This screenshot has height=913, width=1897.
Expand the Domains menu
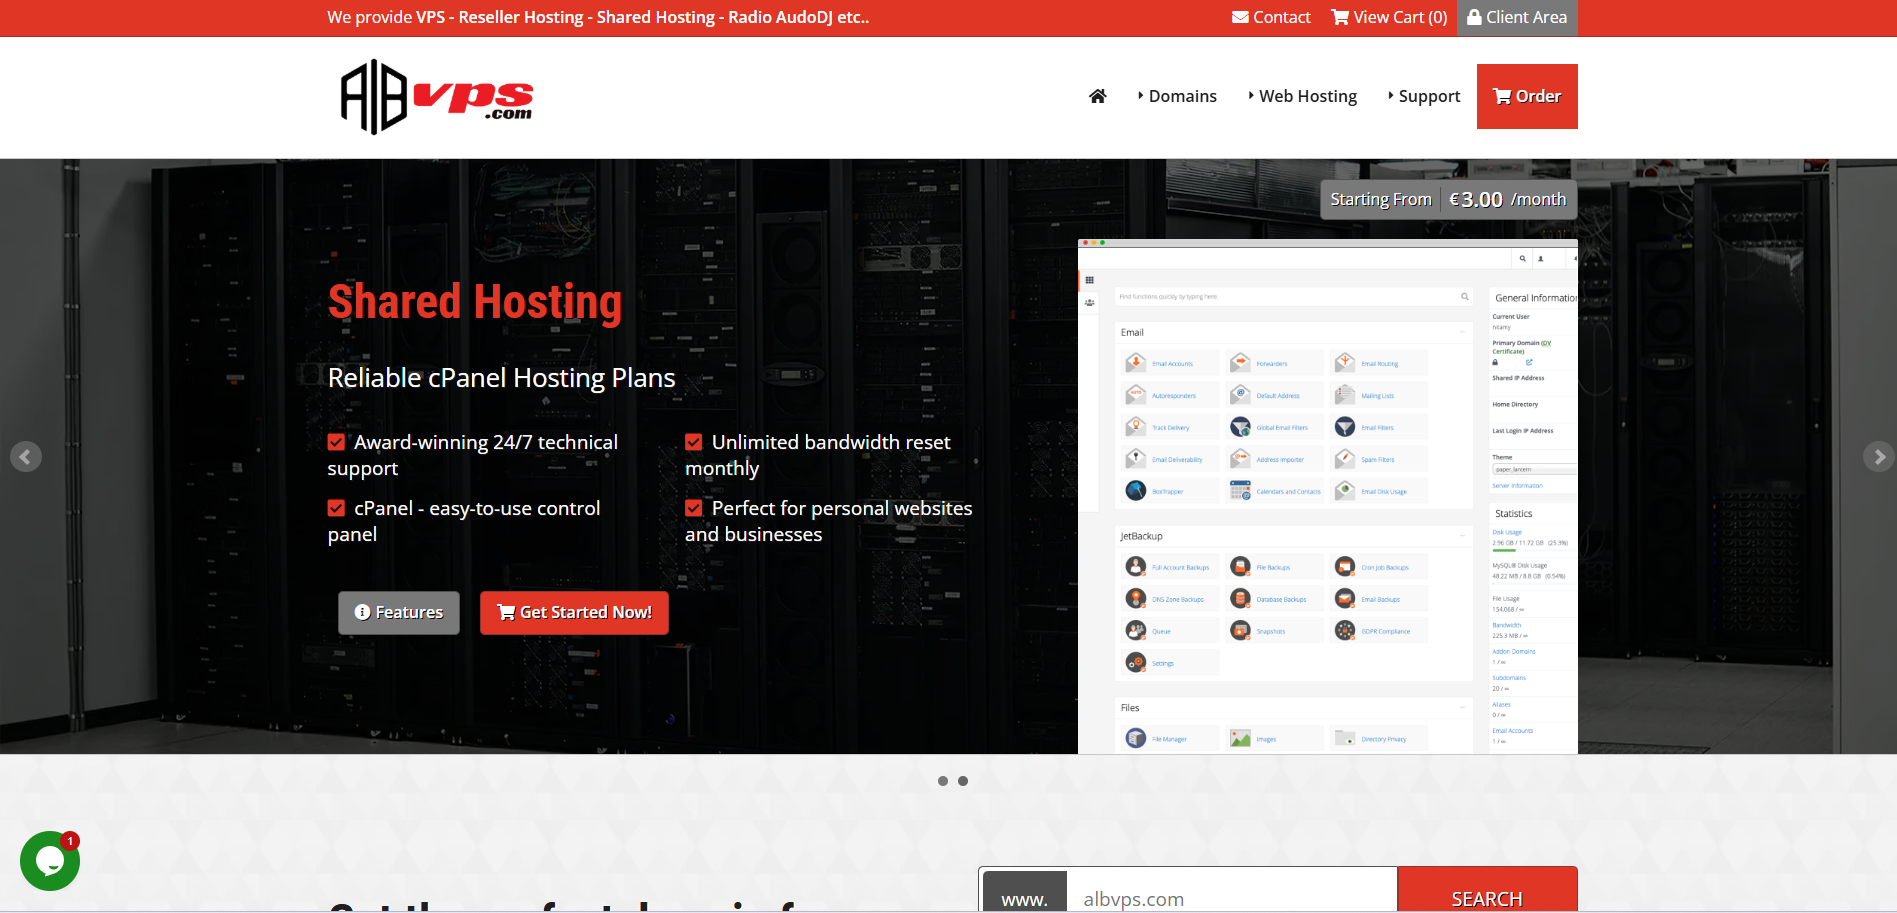1177,96
